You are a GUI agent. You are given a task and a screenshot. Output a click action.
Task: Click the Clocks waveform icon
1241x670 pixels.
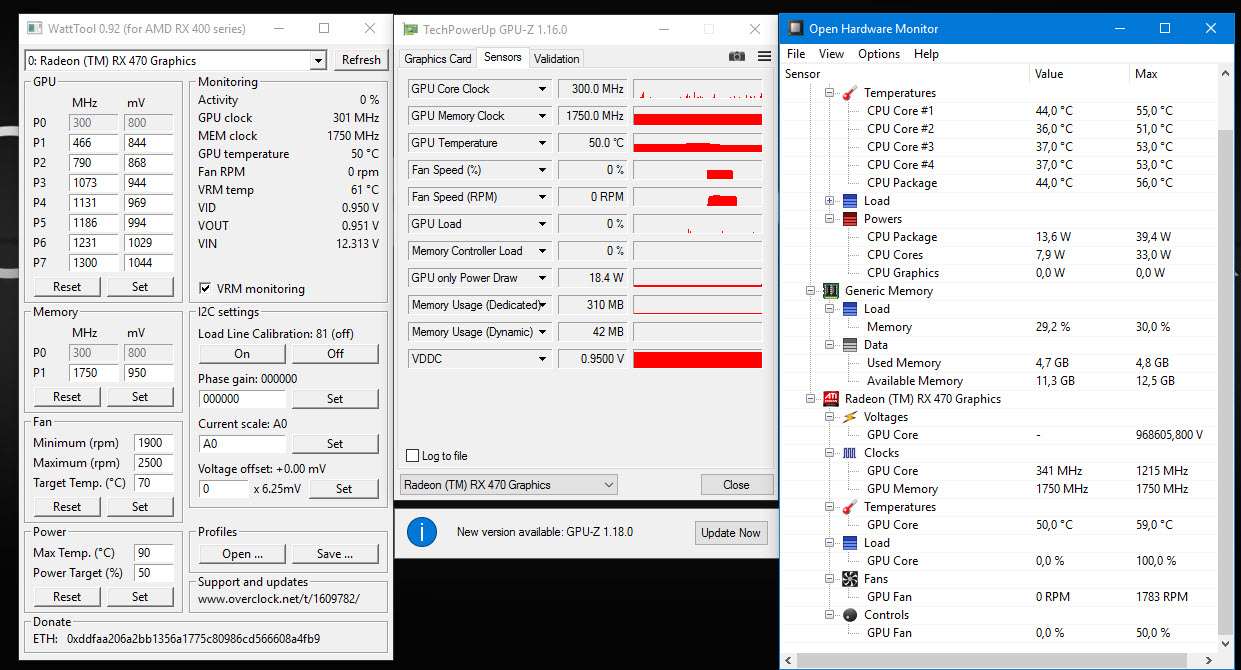point(849,453)
